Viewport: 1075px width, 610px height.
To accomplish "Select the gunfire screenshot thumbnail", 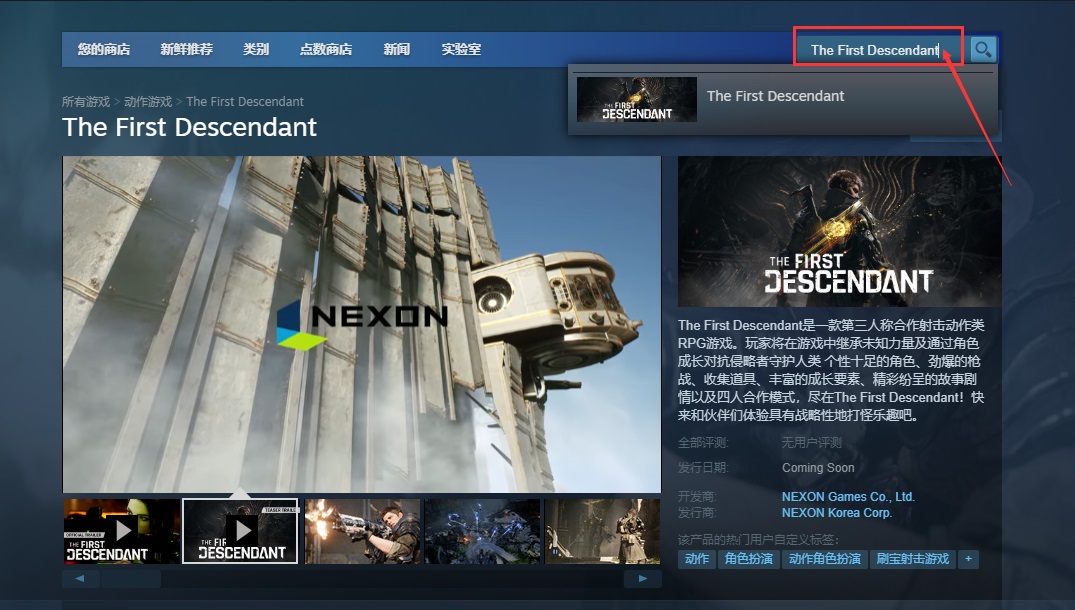I will (362, 531).
